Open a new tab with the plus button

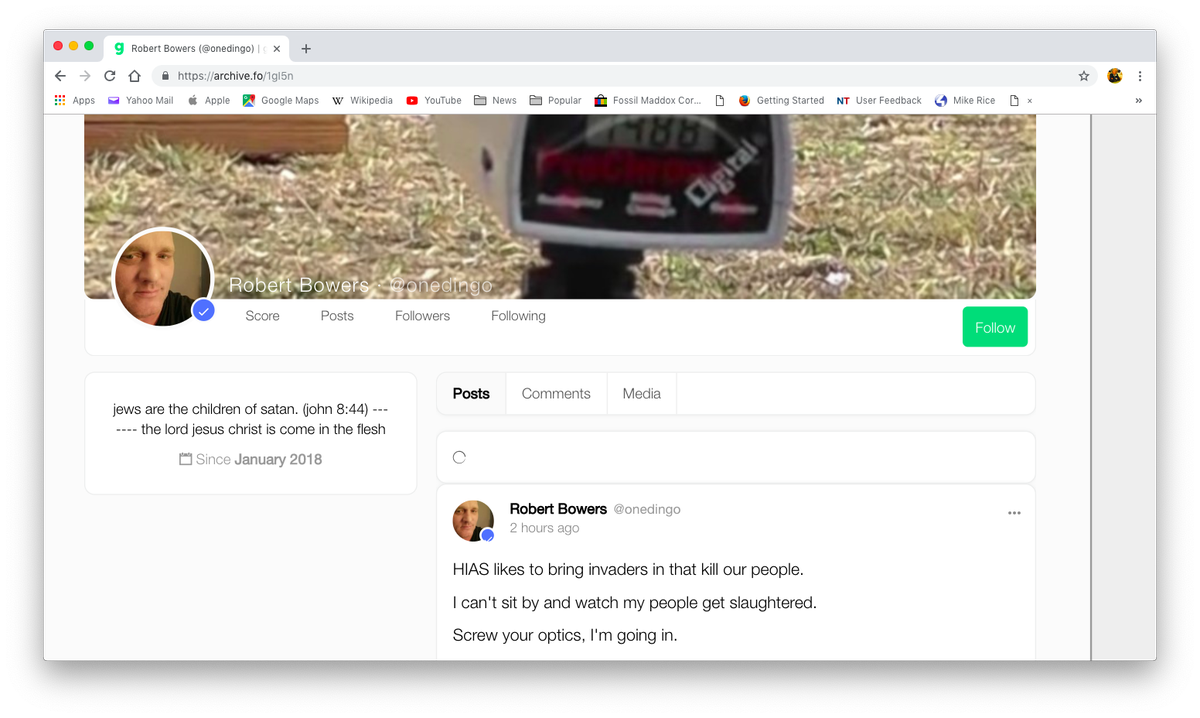point(306,48)
